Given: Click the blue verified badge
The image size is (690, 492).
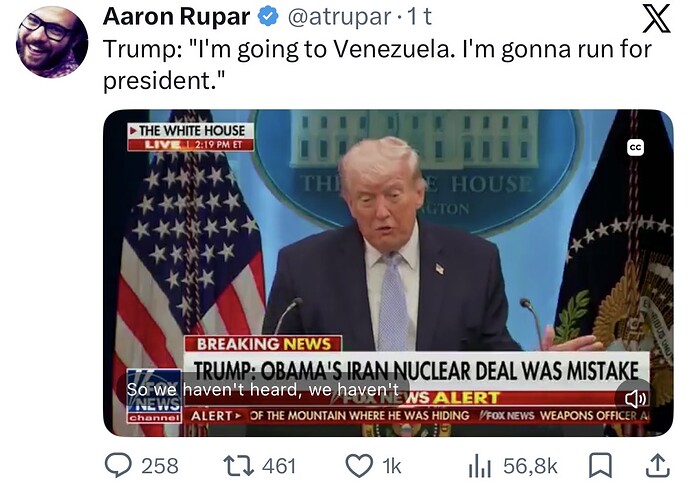Looking at the screenshot, I should point(268,17).
